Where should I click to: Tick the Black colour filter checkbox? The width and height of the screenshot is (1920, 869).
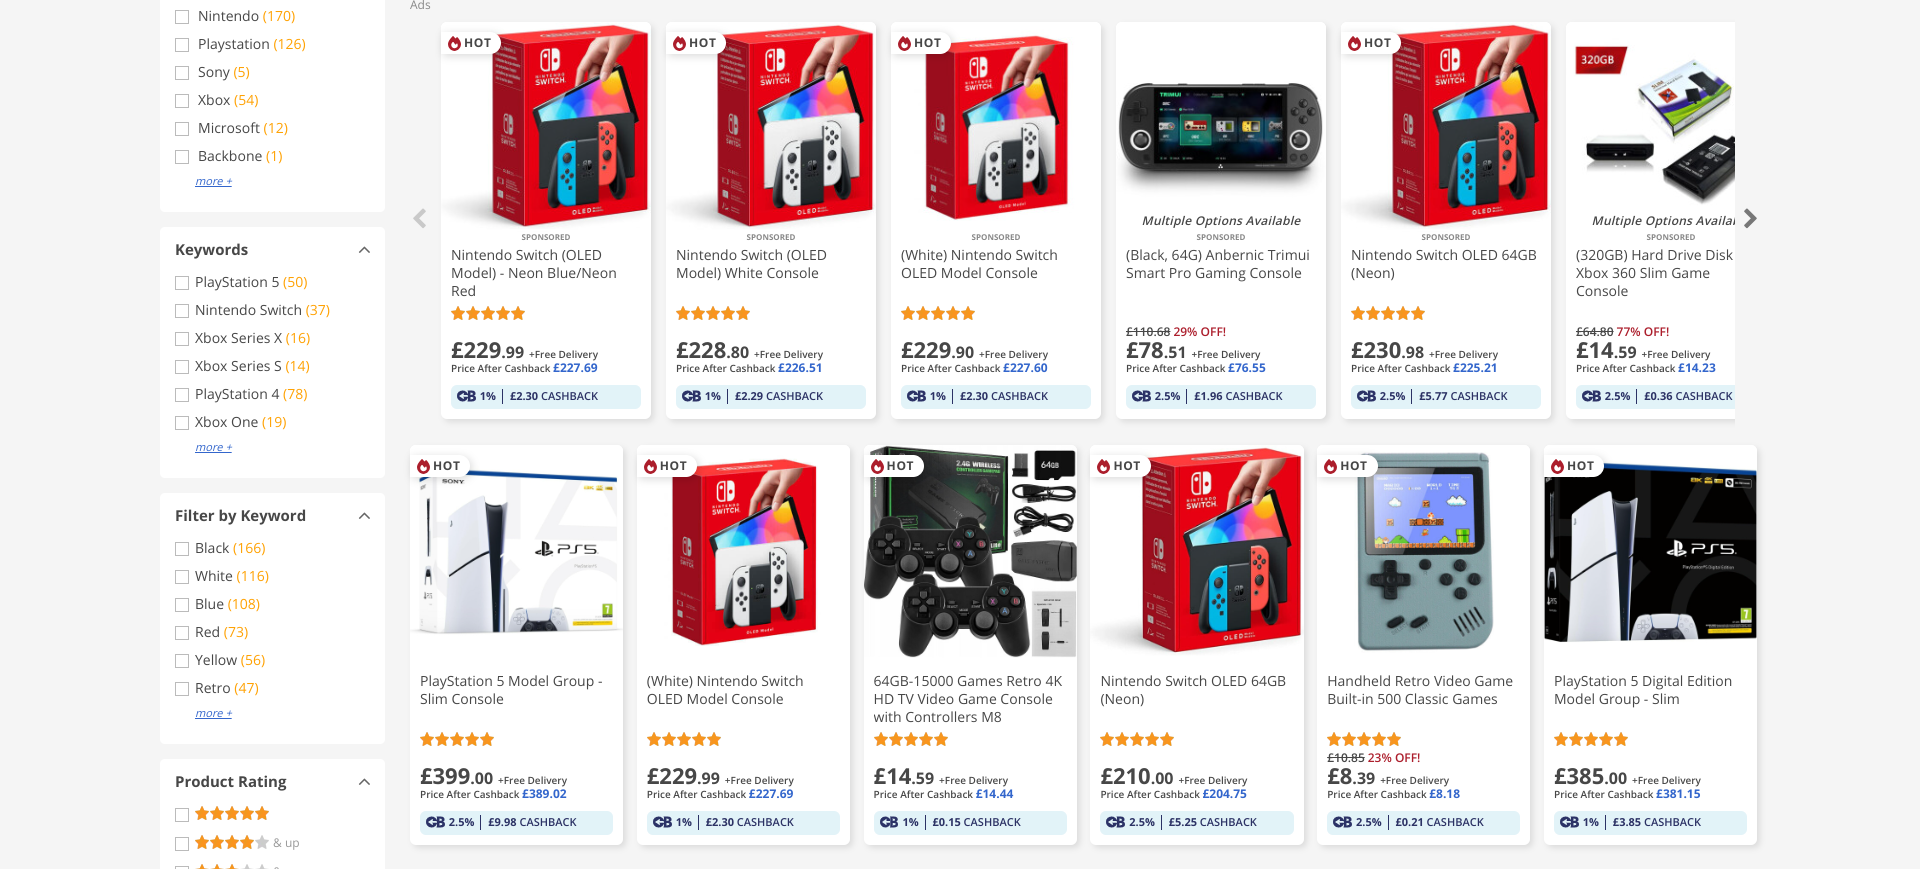coord(182,549)
